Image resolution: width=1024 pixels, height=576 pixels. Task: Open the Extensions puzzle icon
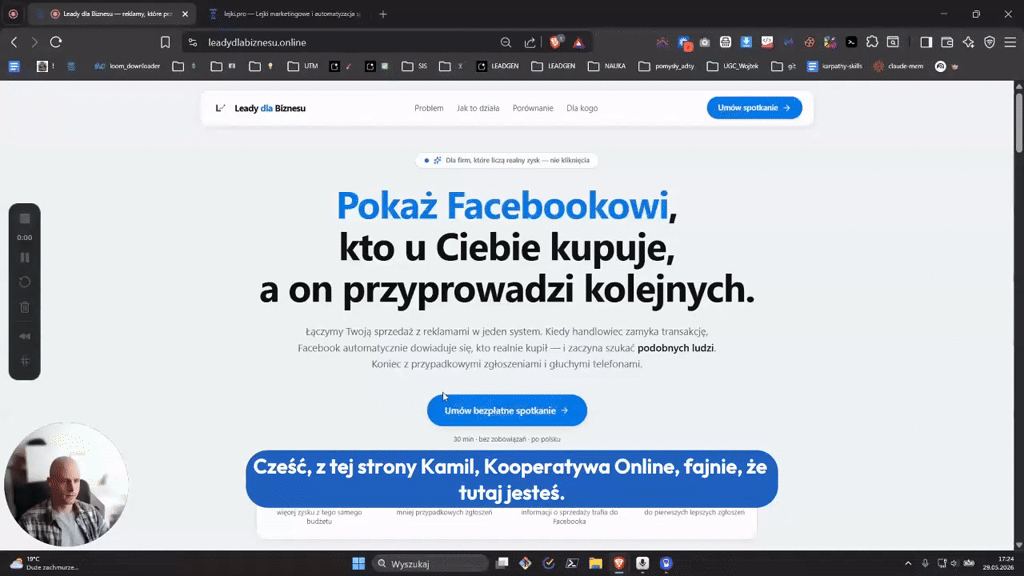coord(872,42)
